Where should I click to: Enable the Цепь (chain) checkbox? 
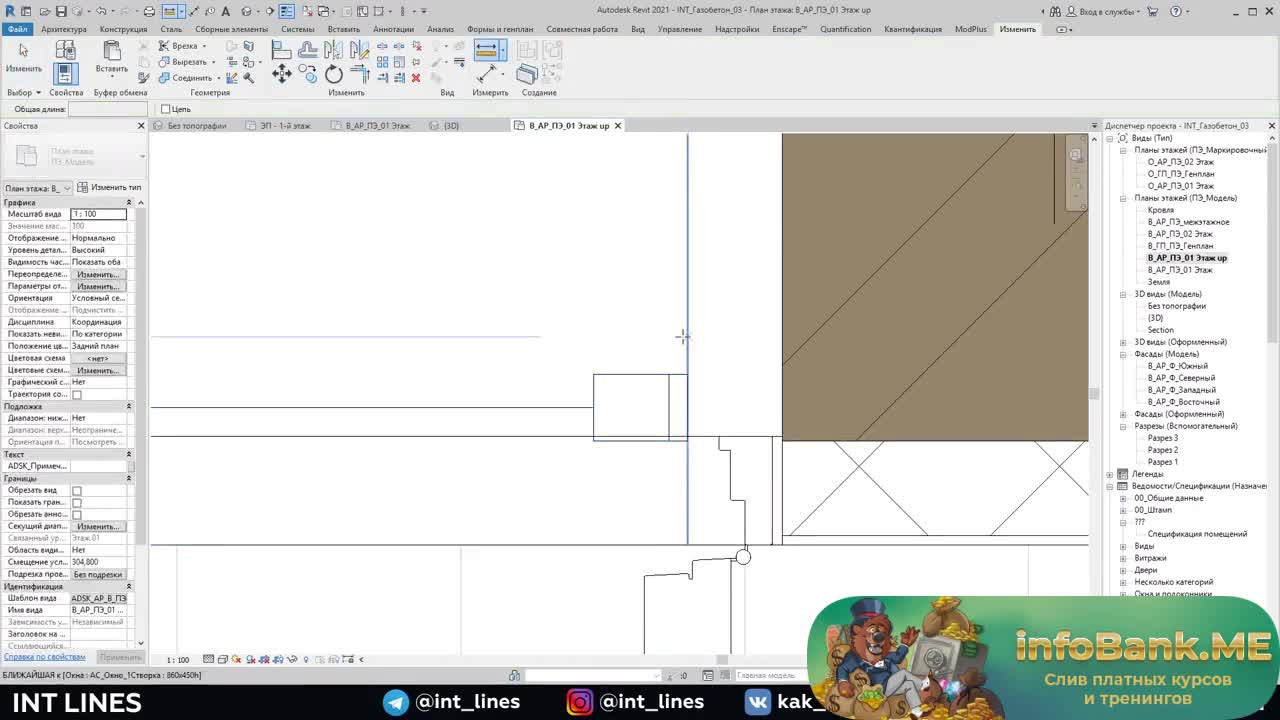pyautogui.click(x=167, y=109)
